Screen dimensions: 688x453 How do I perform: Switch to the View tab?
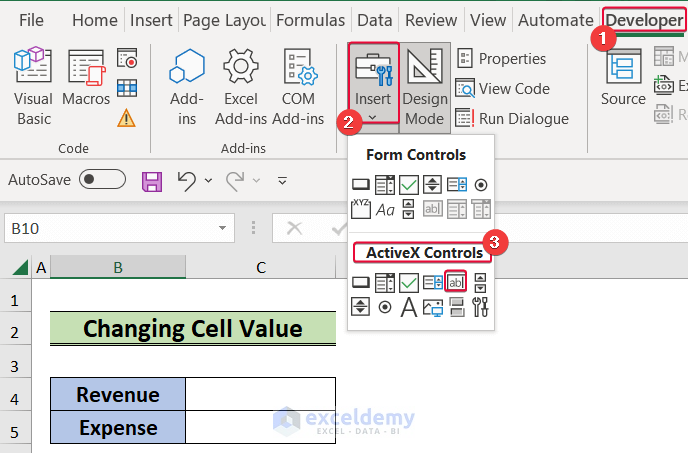coord(488,20)
